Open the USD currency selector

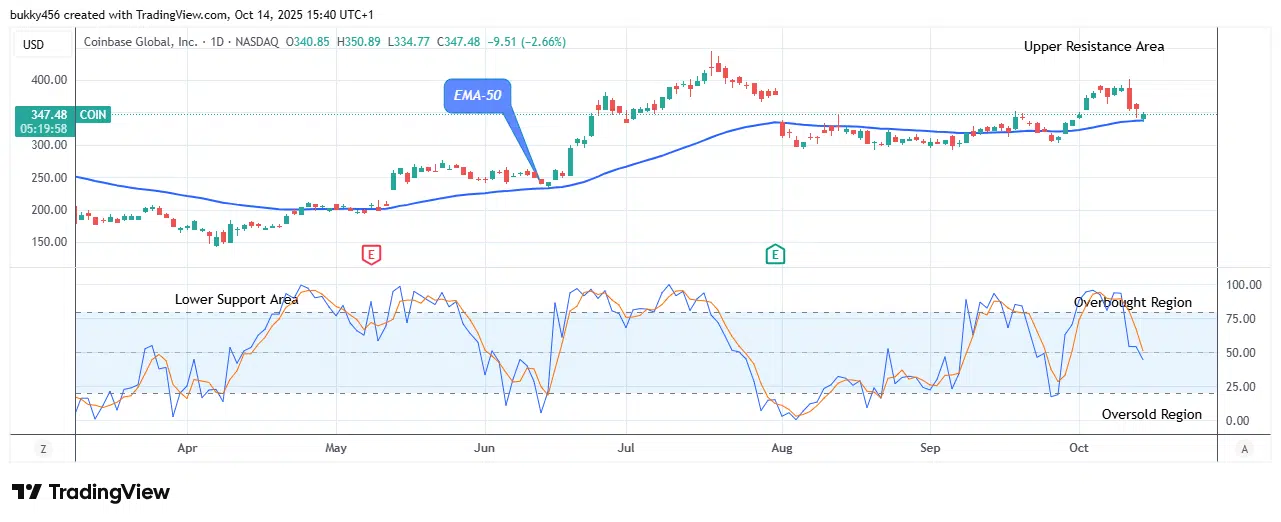coord(34,44)
